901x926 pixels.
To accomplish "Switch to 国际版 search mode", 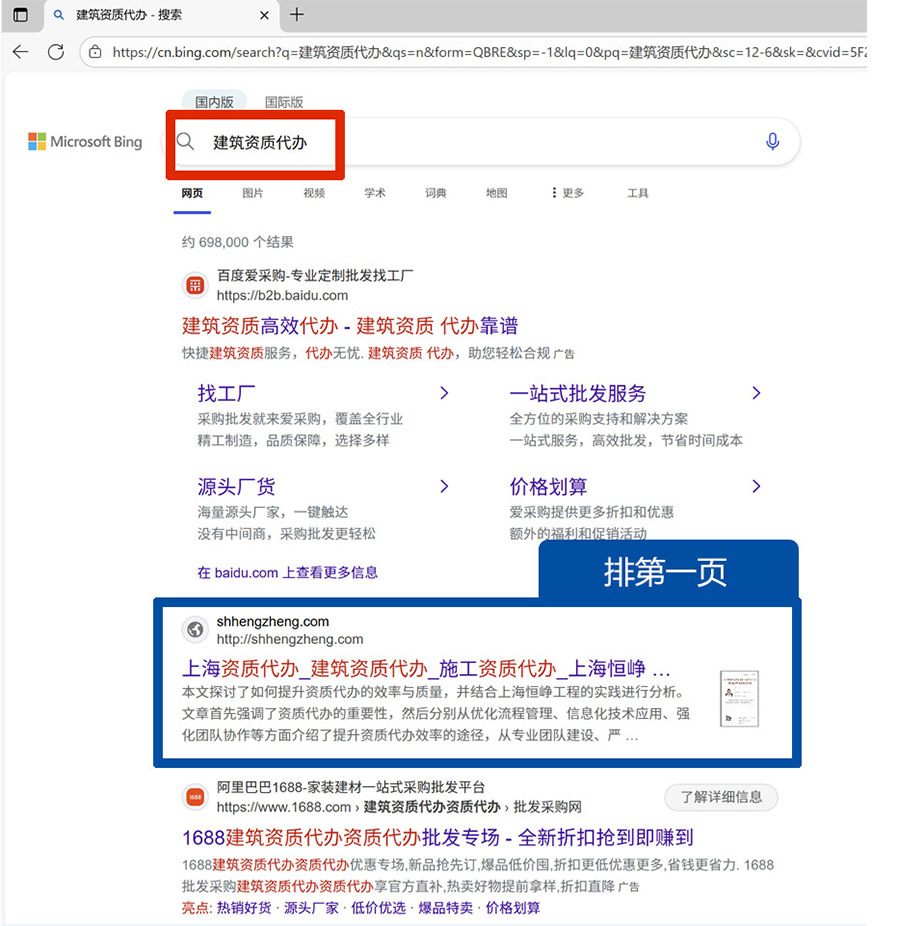I will coord(284,102).
